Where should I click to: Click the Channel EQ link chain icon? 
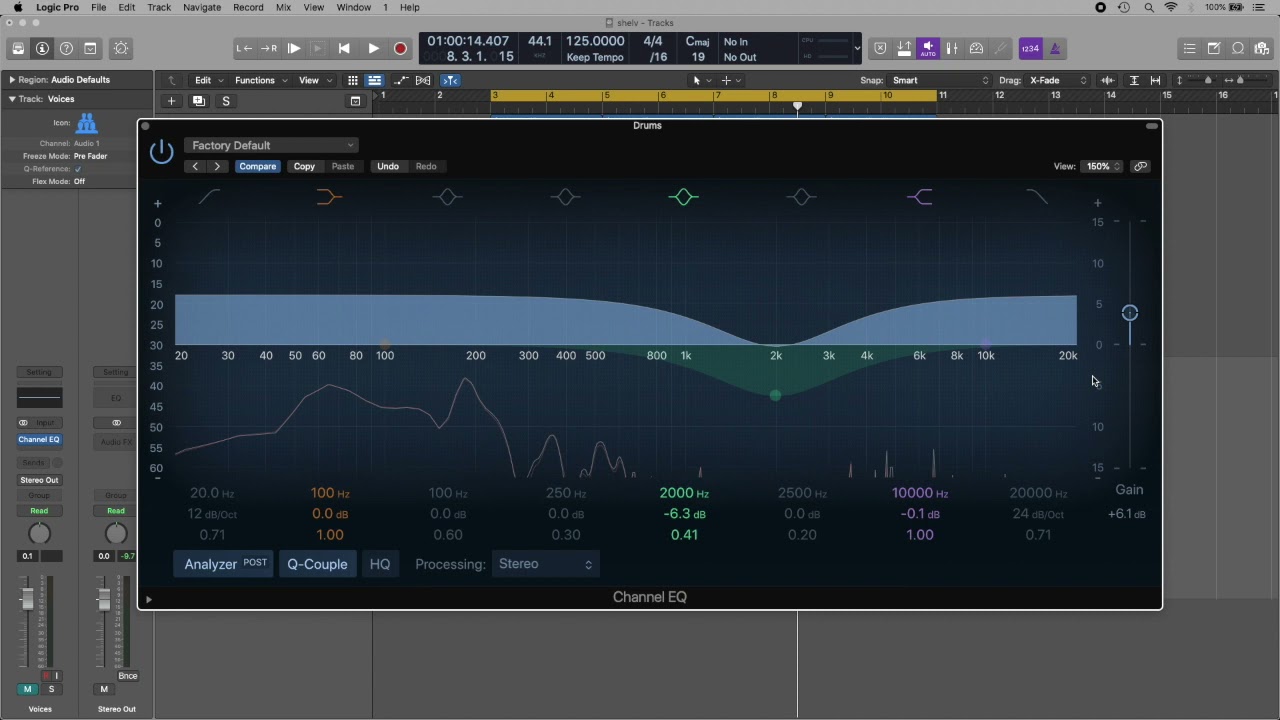pos(1140,166)
